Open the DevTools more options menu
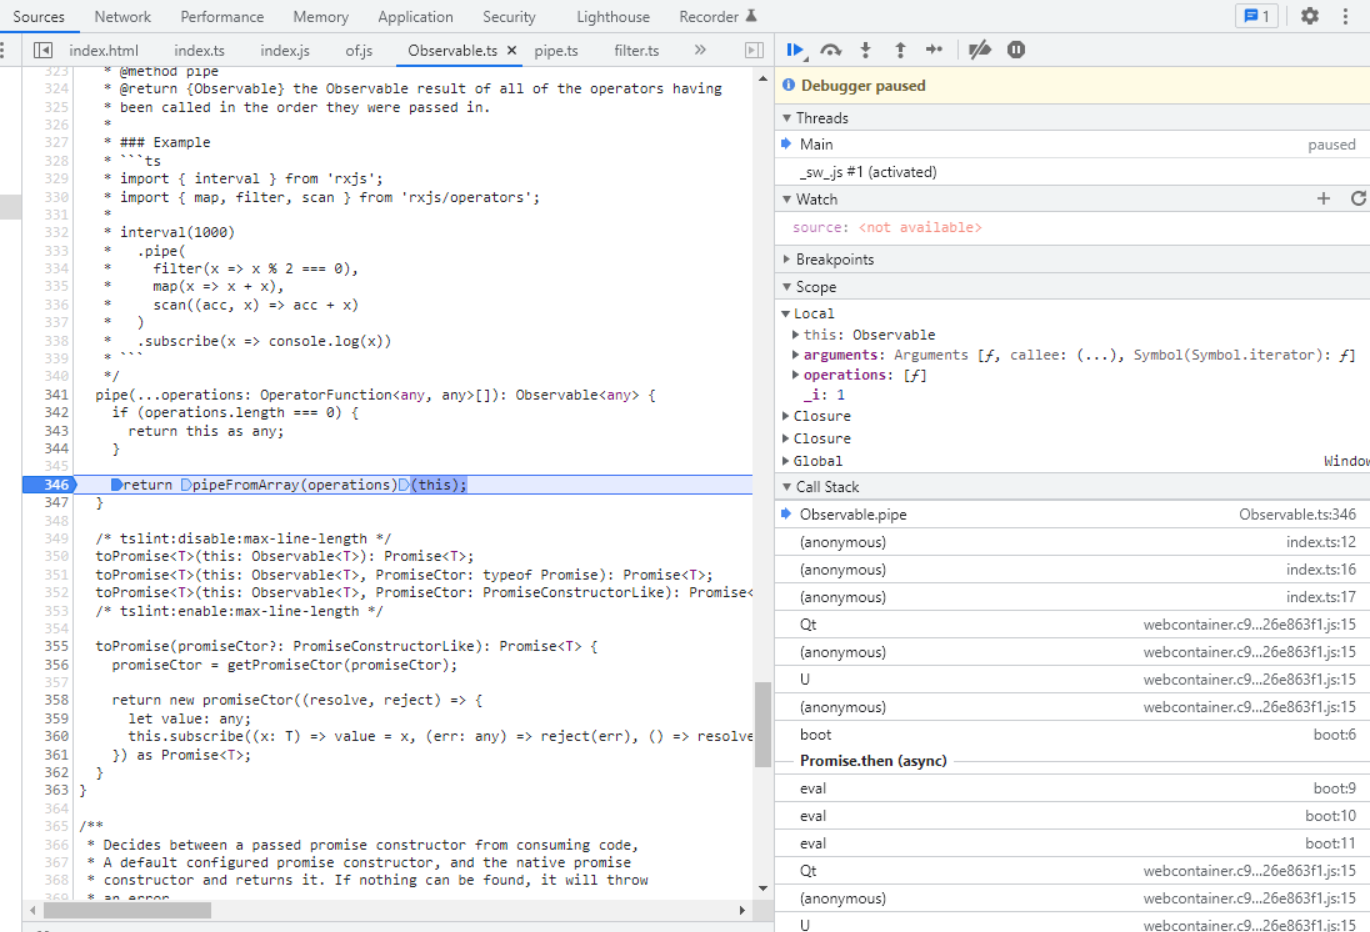Screen dimensions: 1370x932 click(1345, 16)
